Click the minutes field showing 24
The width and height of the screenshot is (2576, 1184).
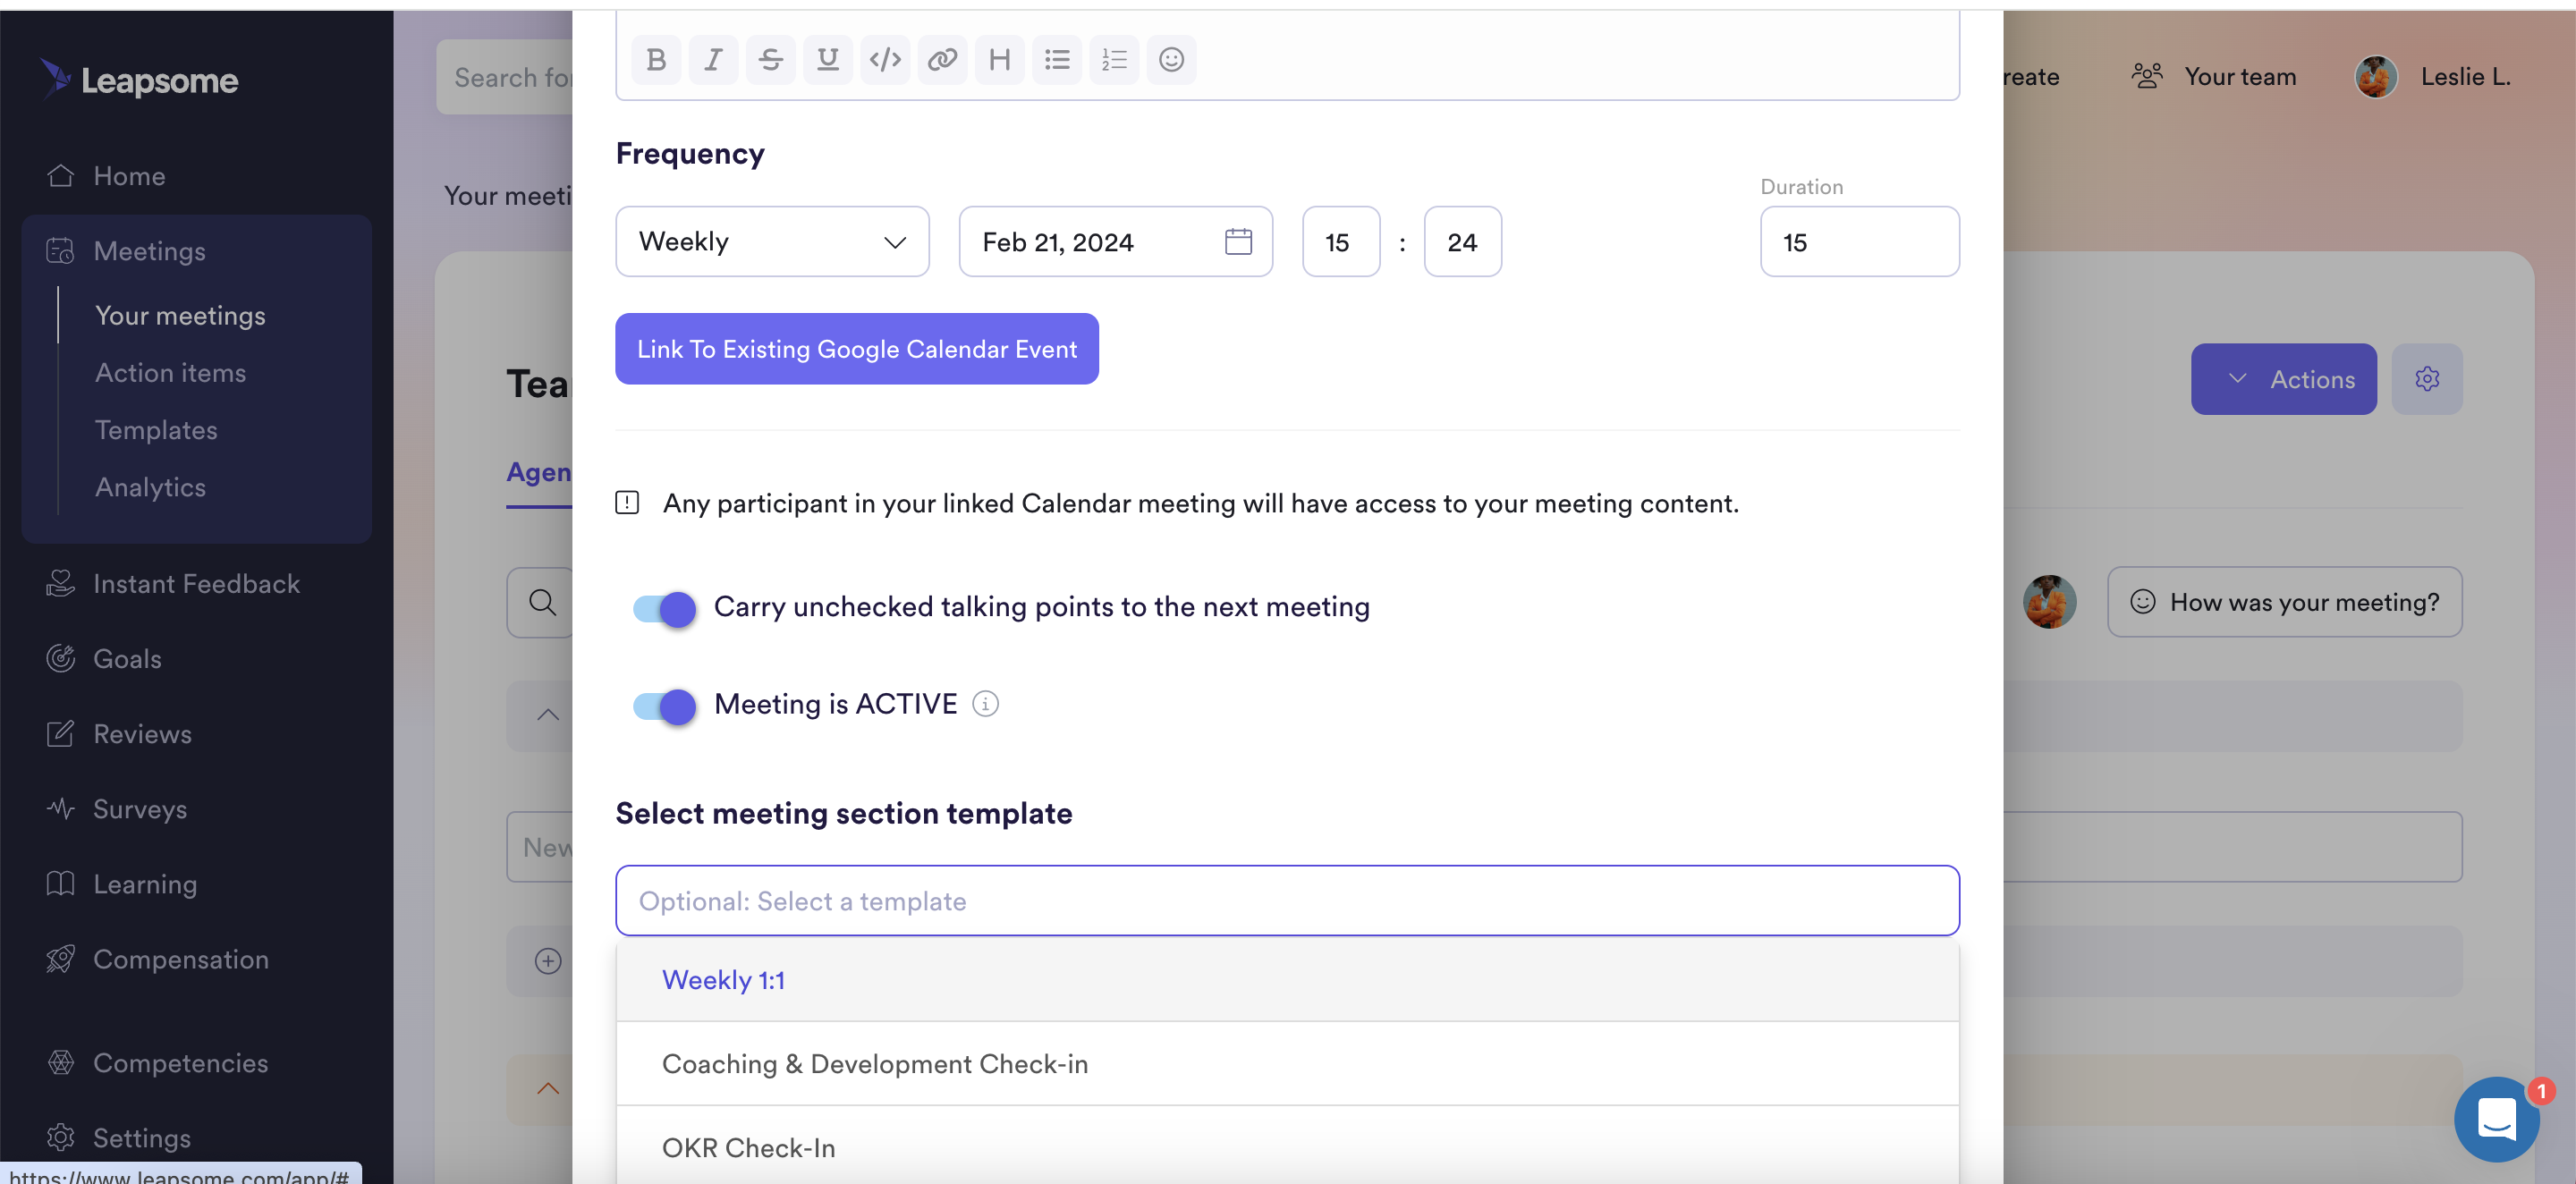click(x=1462, y=242)
